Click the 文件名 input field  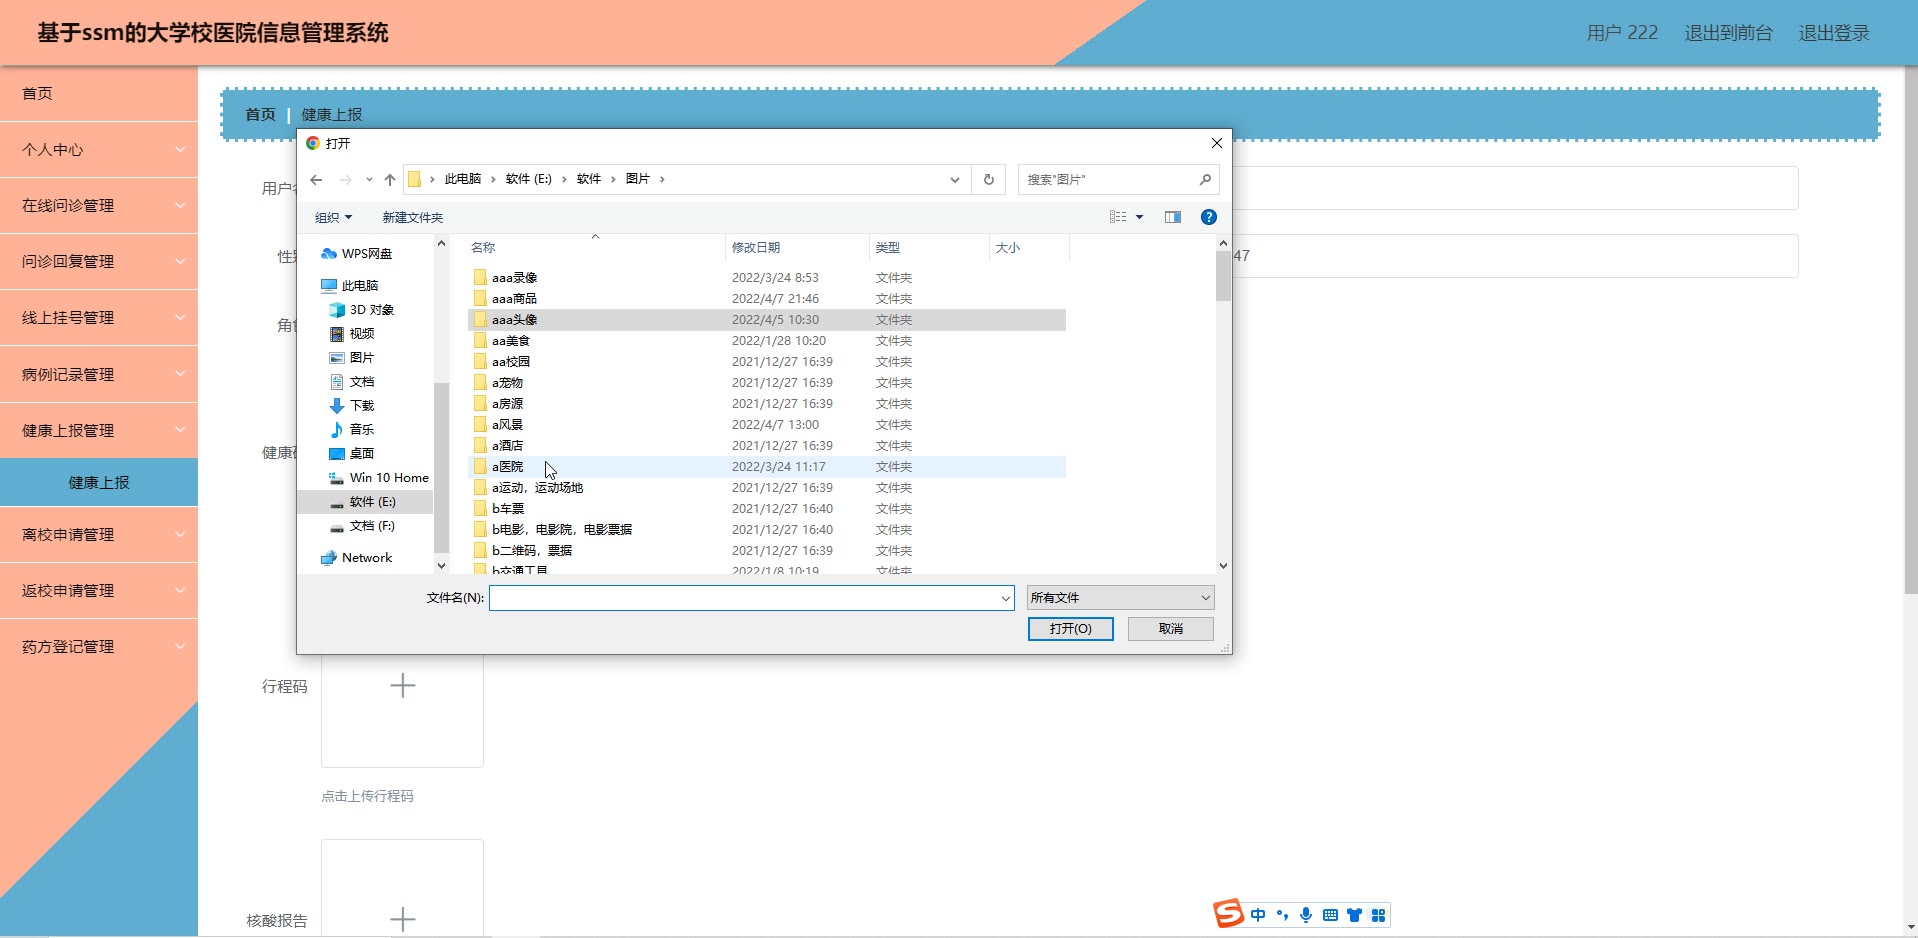tap(751, 598)
